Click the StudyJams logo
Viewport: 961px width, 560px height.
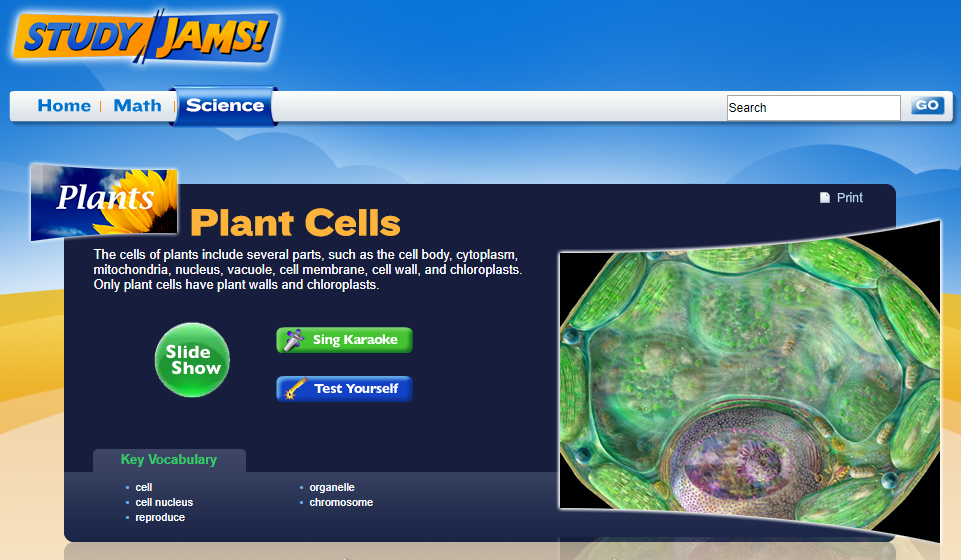tap(145, 37)
